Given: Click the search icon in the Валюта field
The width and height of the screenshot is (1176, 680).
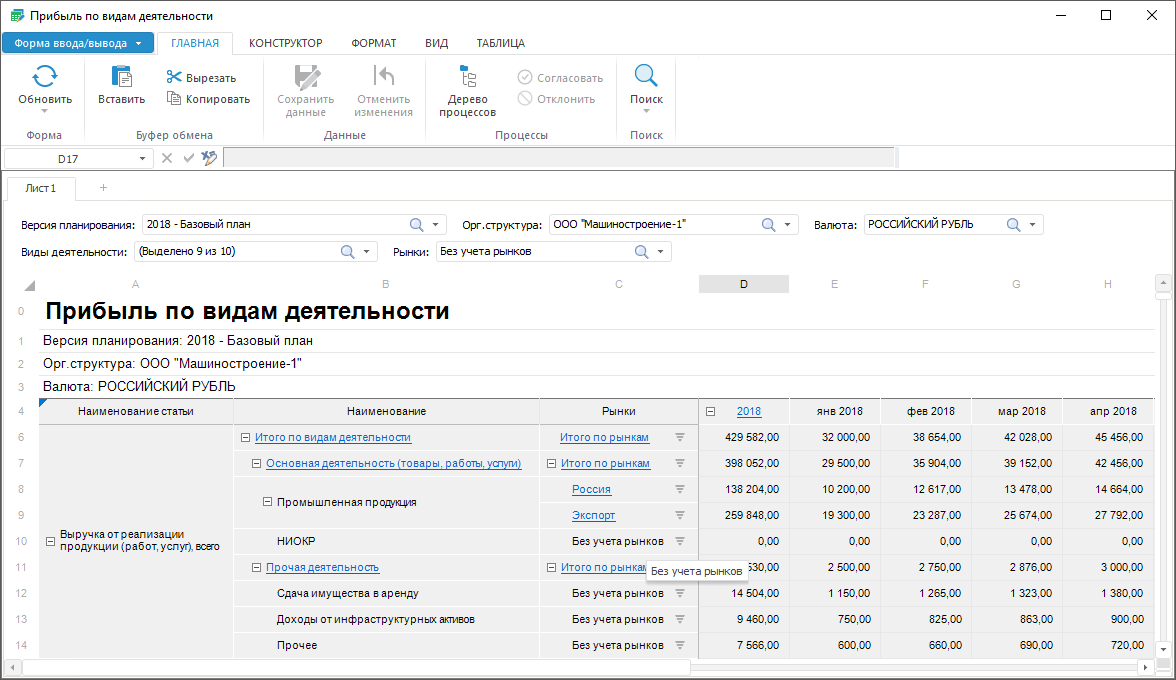Looking at the screenshot, I should coord(1014,225).
